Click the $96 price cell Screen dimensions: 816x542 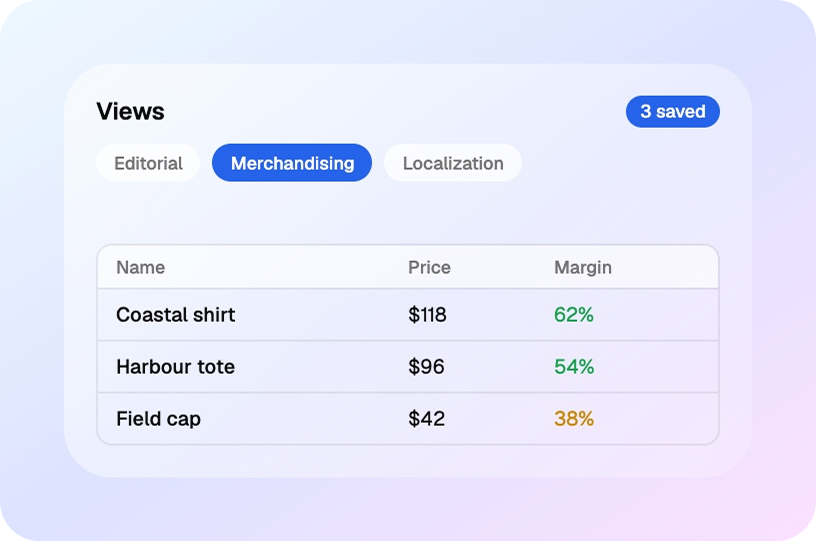(x=426, y=367)
